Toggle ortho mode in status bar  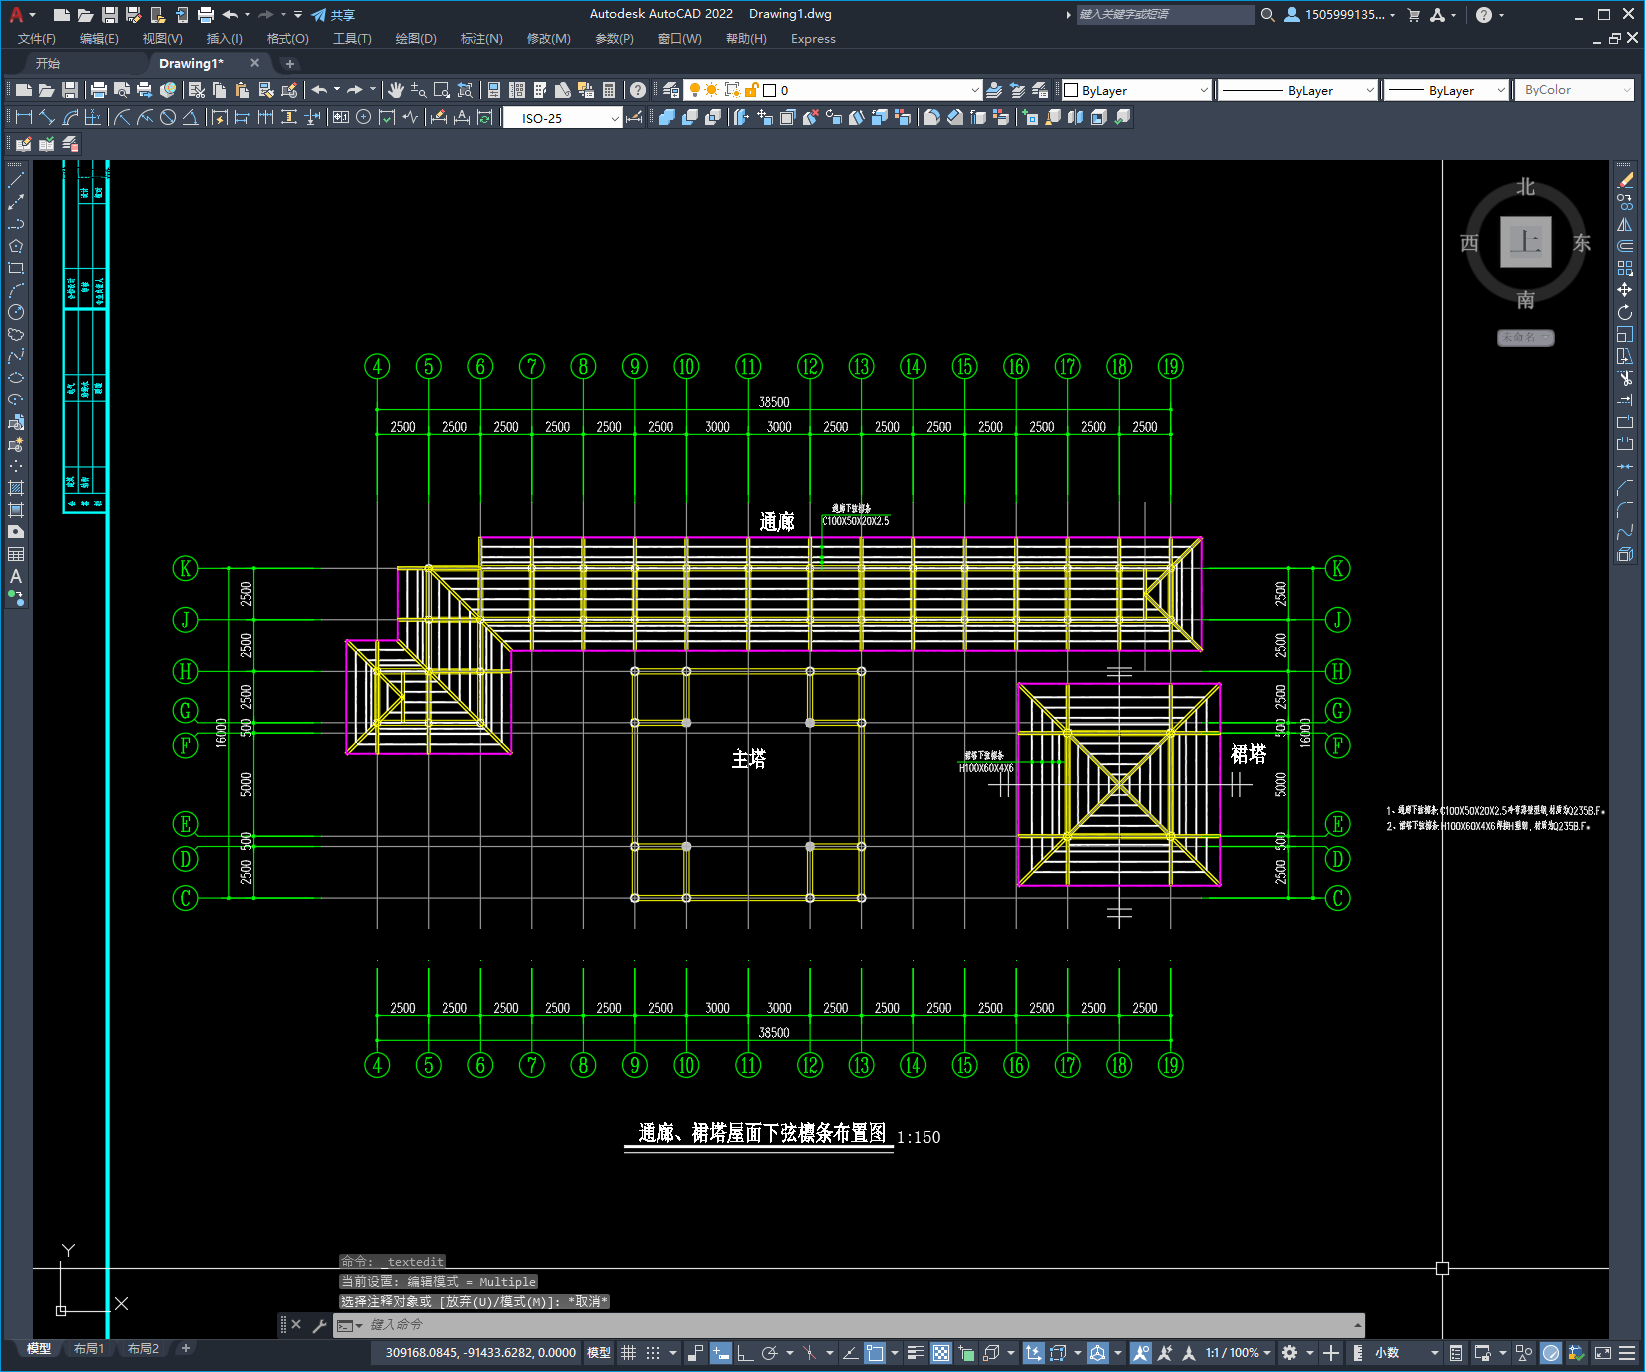click(x=745, y=1353)
